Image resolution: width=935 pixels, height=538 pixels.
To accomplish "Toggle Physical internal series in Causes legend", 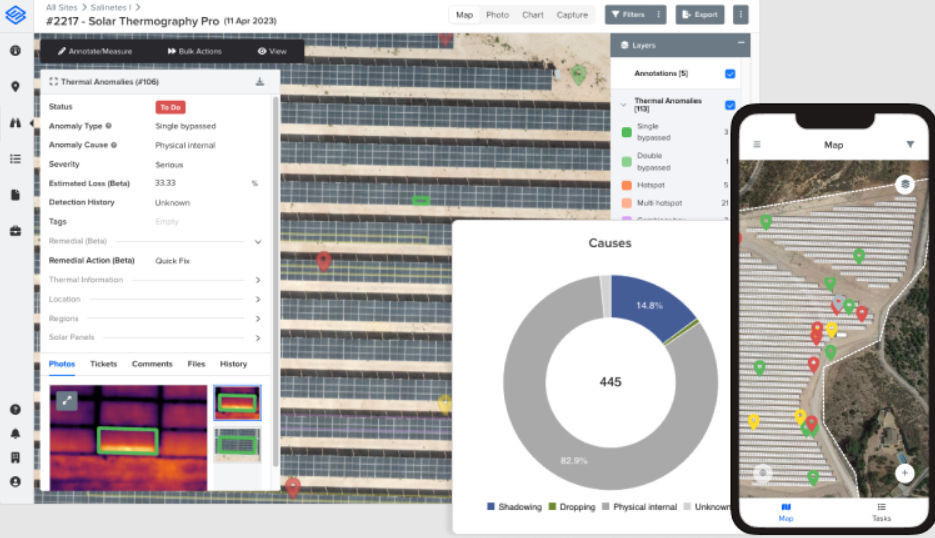I will [639, 506].
